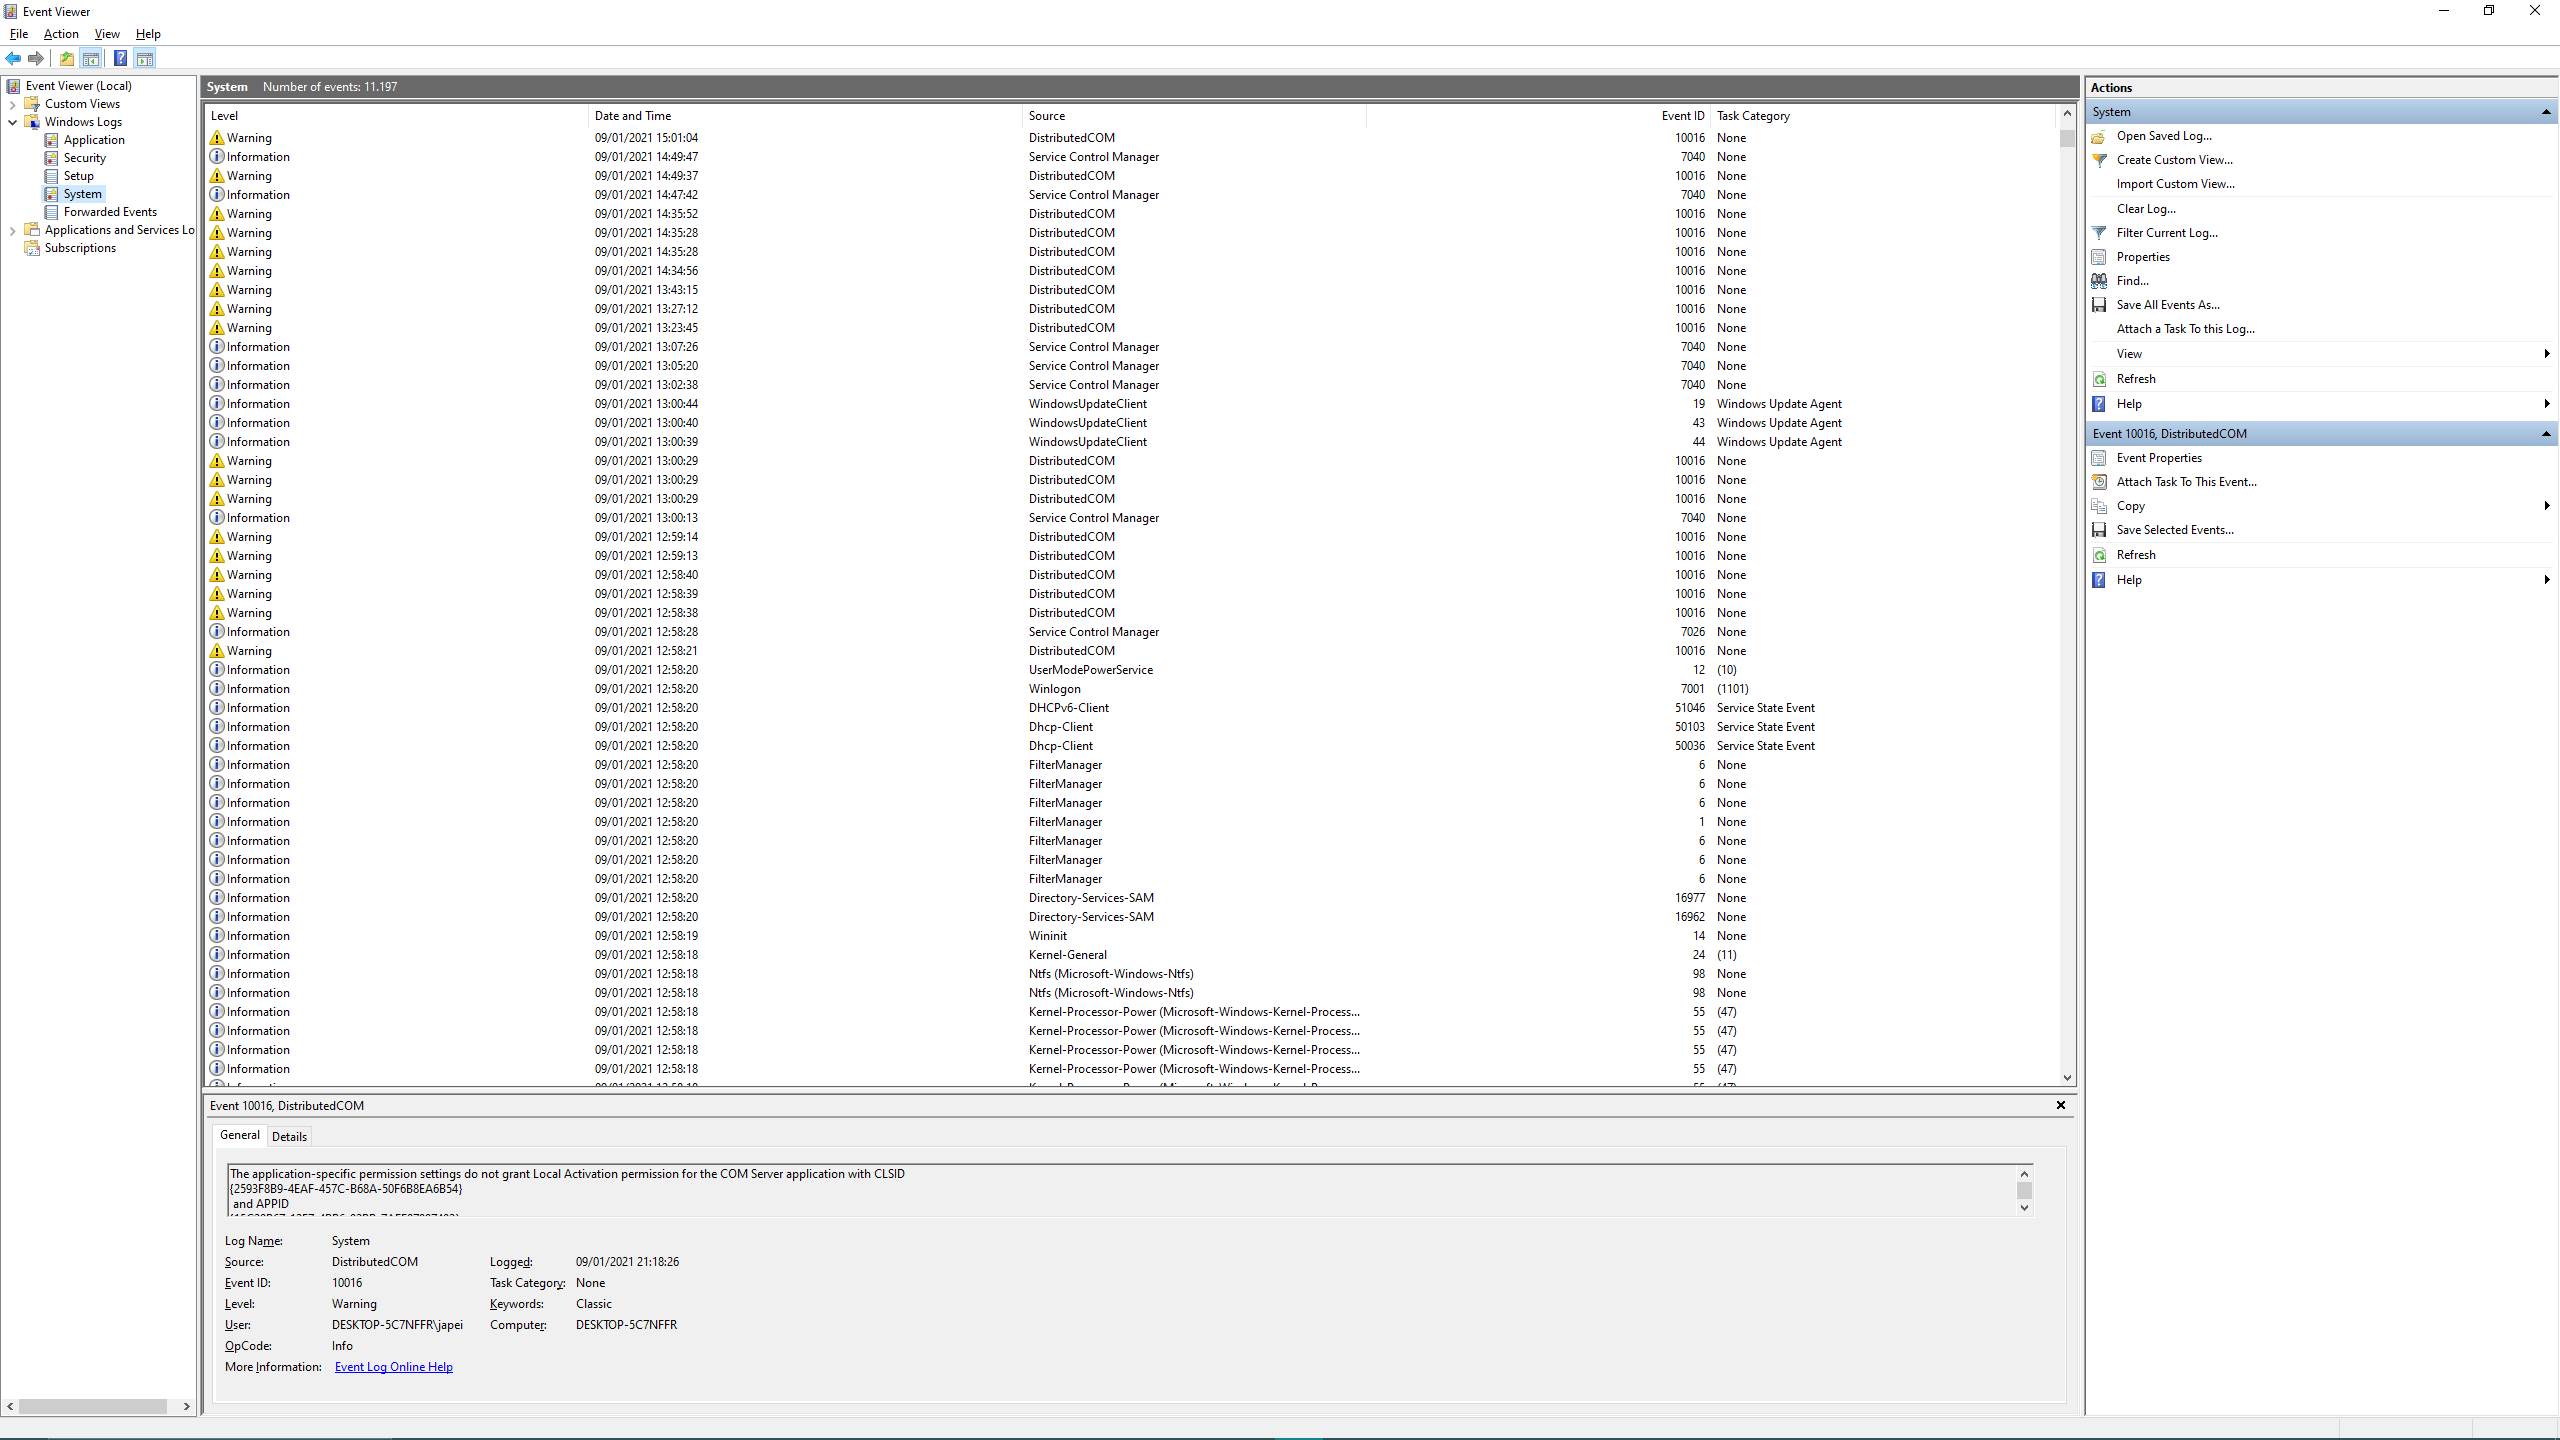This screenshot has height=1440, width=2560.
Task: Click the blue Help toolbar icon
Action: pos(120,58)
